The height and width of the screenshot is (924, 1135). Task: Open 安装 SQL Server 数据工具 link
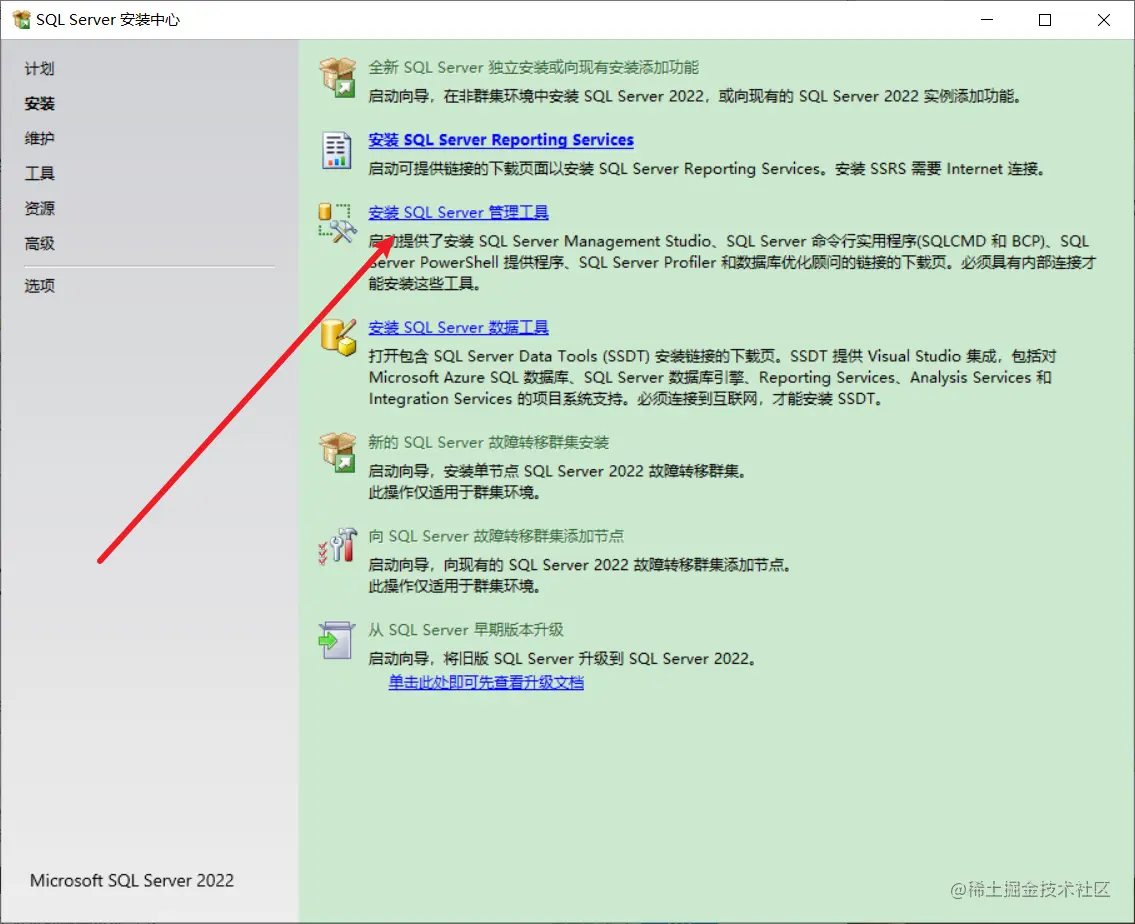pyautogui.click(x=458, y=327)
